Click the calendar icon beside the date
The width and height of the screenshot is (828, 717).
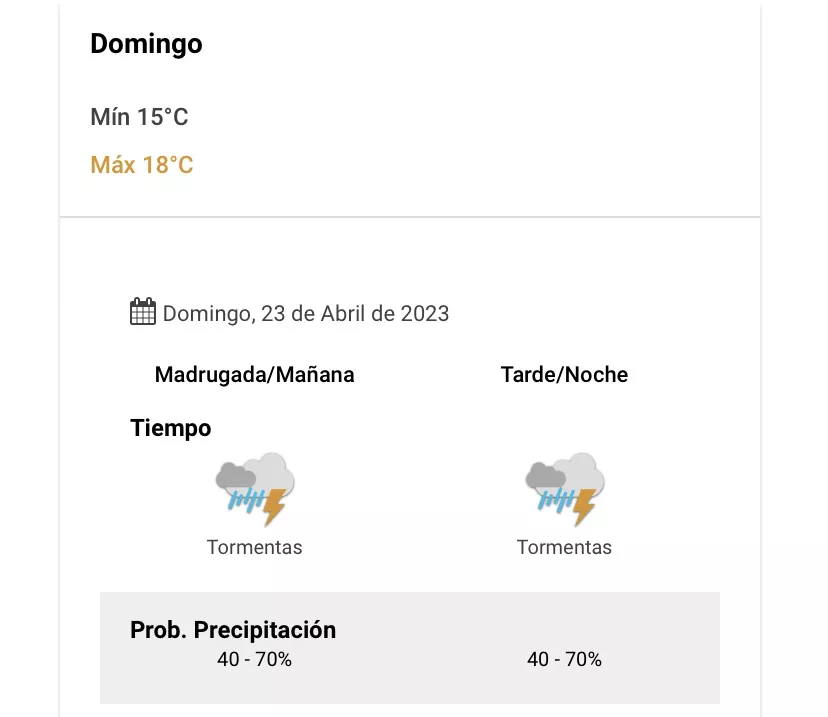click(x=143, y=312)
